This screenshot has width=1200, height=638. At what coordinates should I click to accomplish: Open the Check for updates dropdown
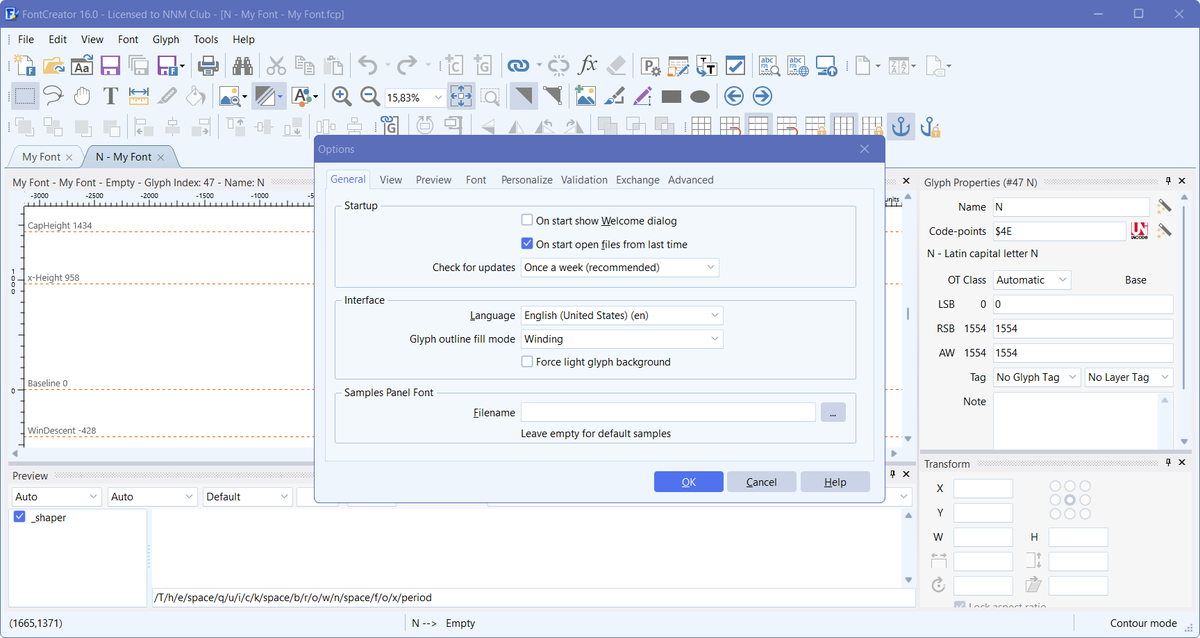620,268
